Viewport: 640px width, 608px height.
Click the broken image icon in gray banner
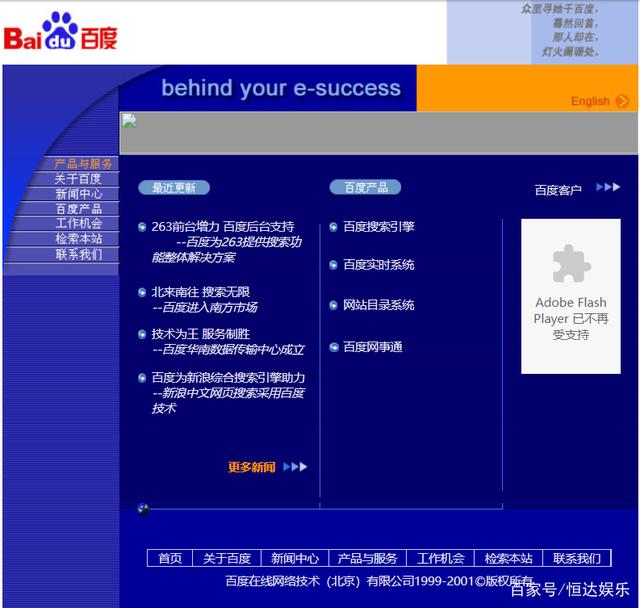(129, 121)
